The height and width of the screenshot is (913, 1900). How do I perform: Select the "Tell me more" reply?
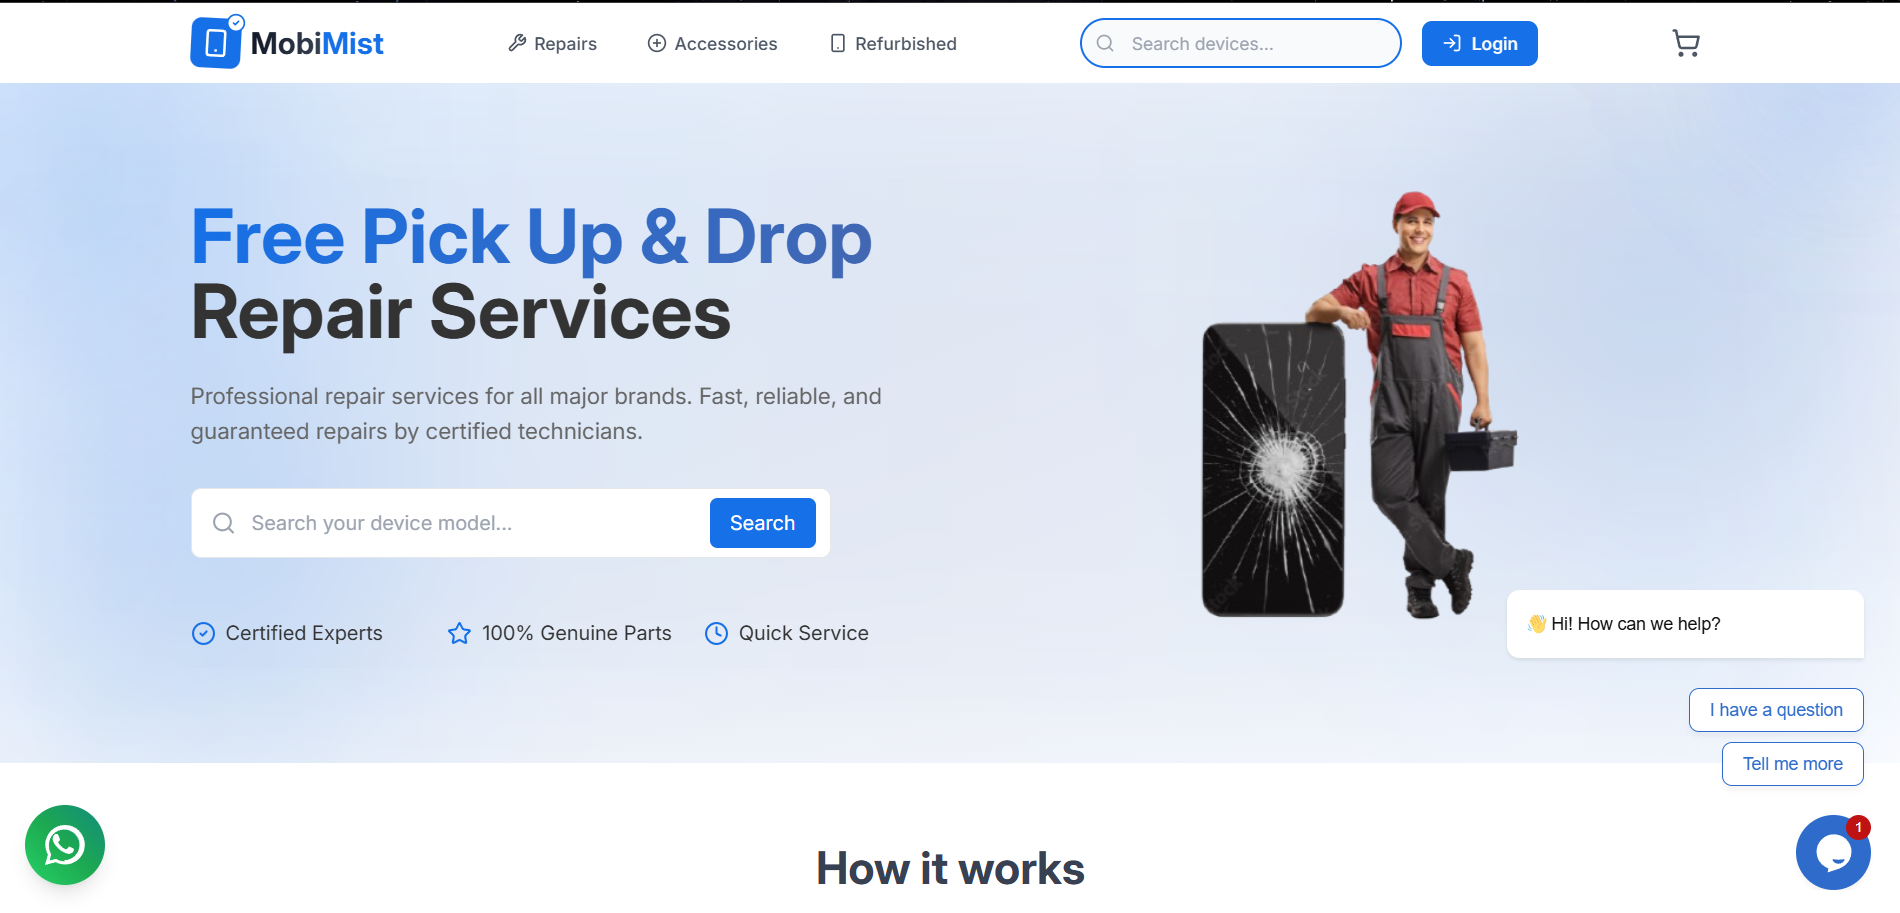pos(1792,764)
